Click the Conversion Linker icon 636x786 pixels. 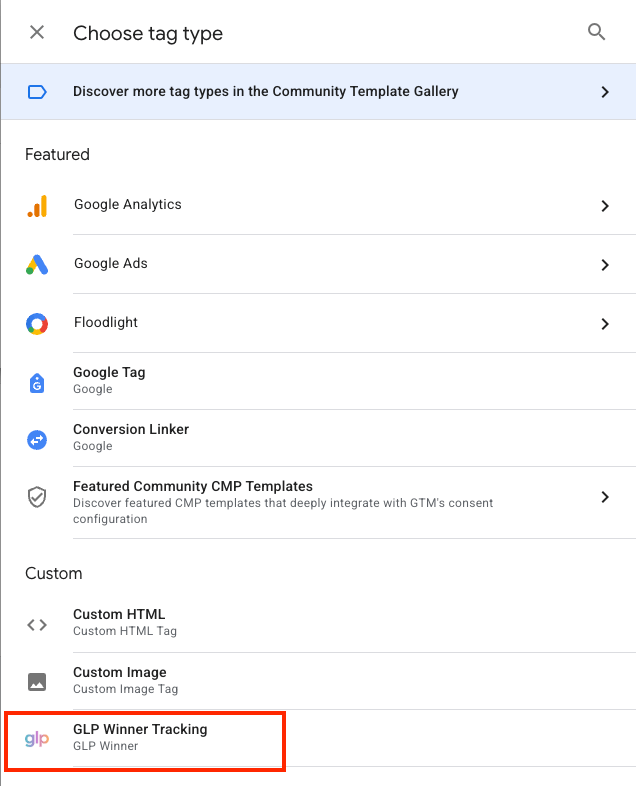coord(37,438)
